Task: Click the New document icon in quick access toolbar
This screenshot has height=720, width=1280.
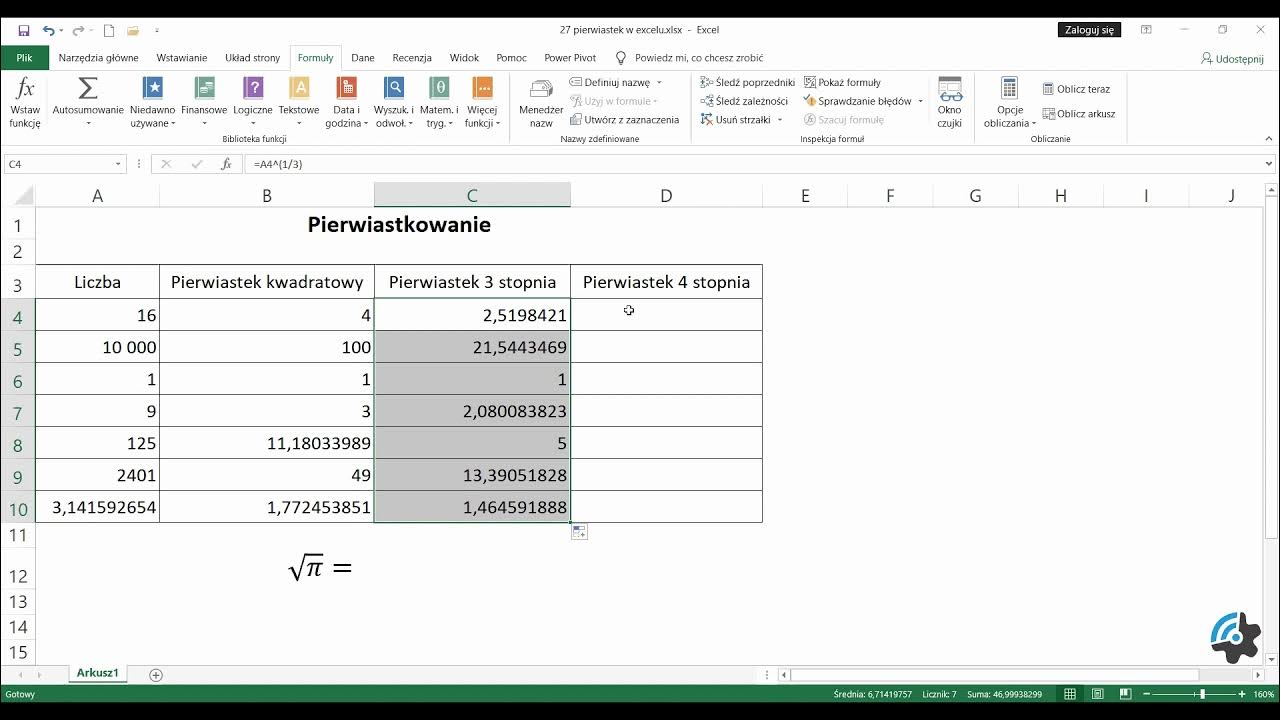Action: click(x=109, y=31)
